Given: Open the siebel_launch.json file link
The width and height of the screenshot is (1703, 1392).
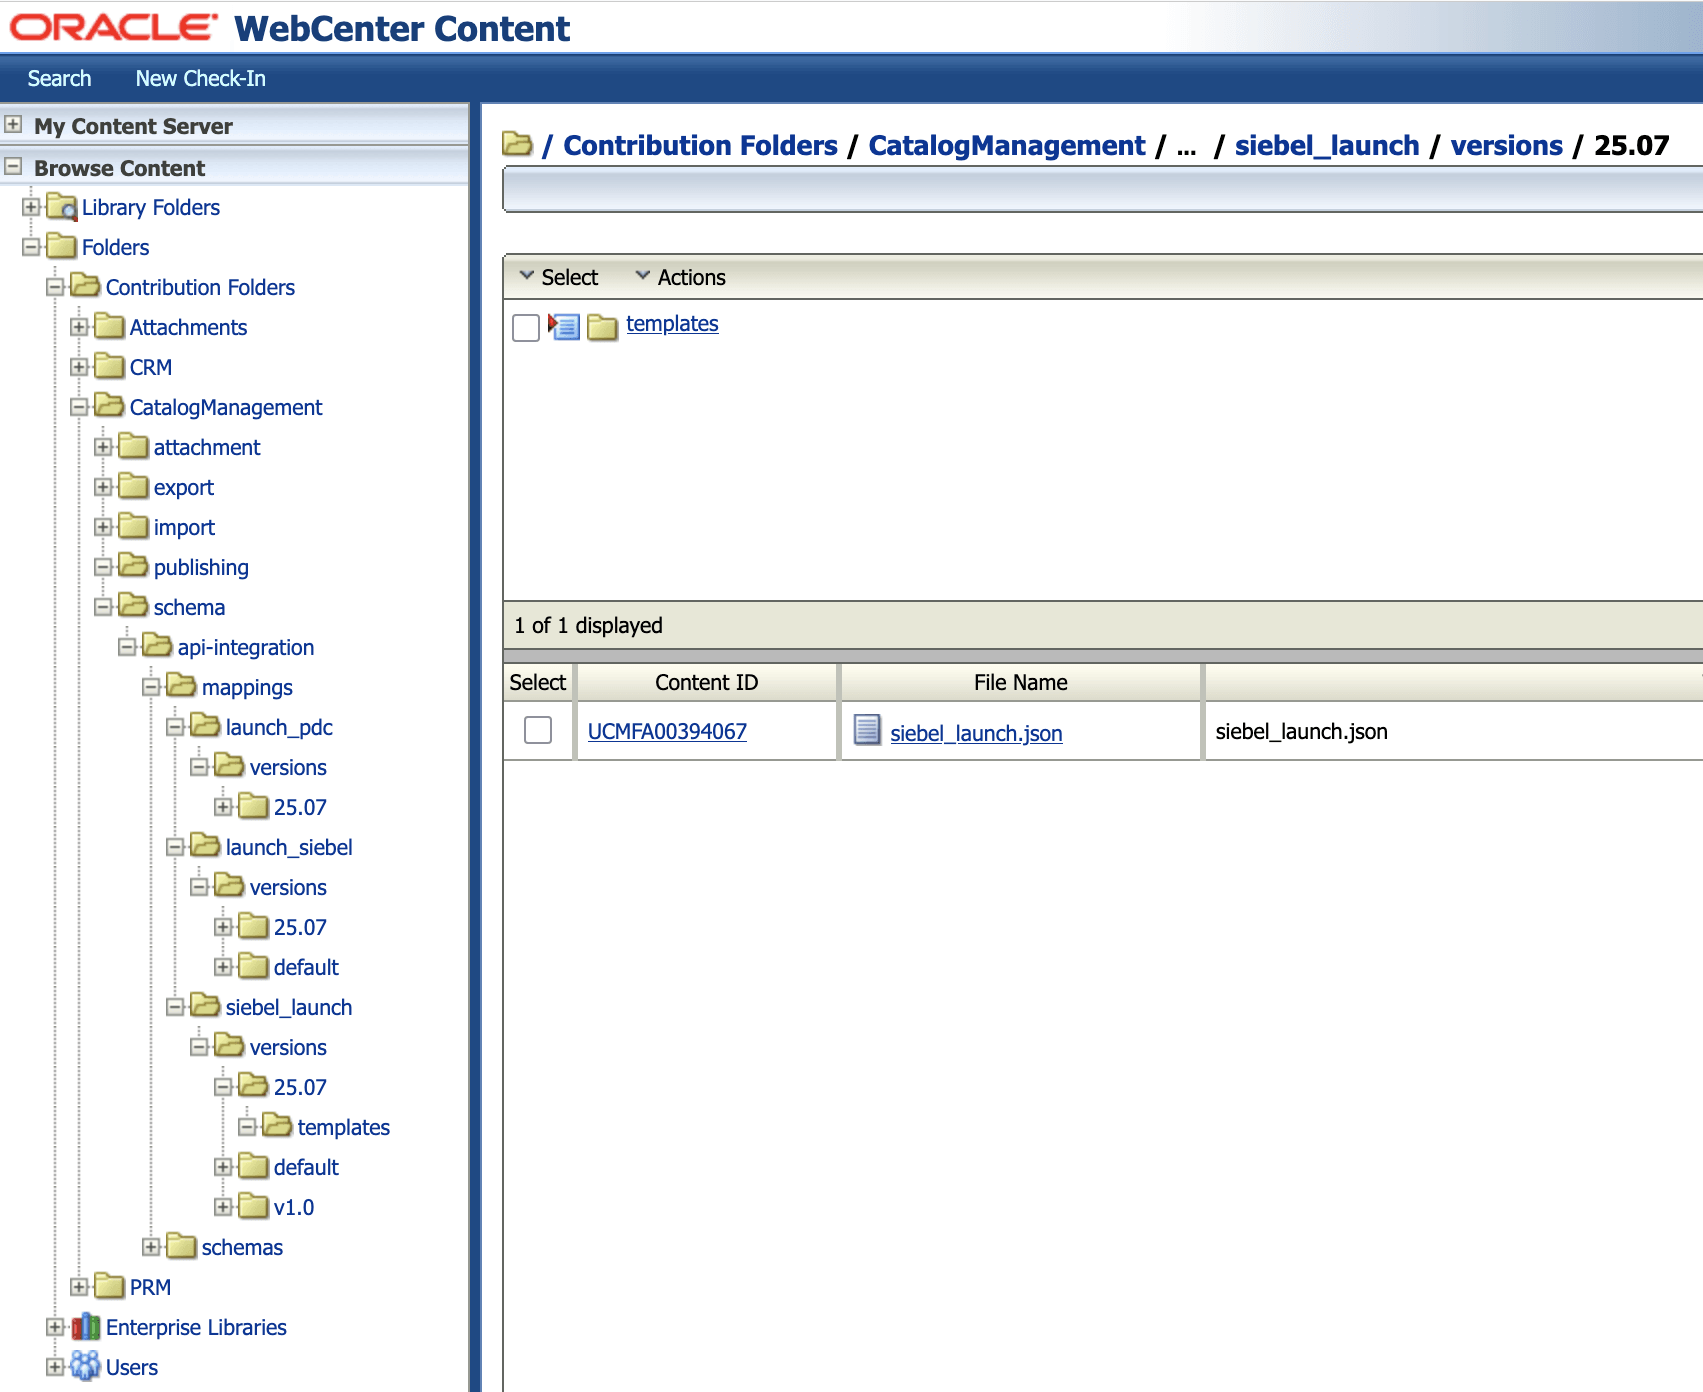Looking at the screenshot, I should 976,733.
